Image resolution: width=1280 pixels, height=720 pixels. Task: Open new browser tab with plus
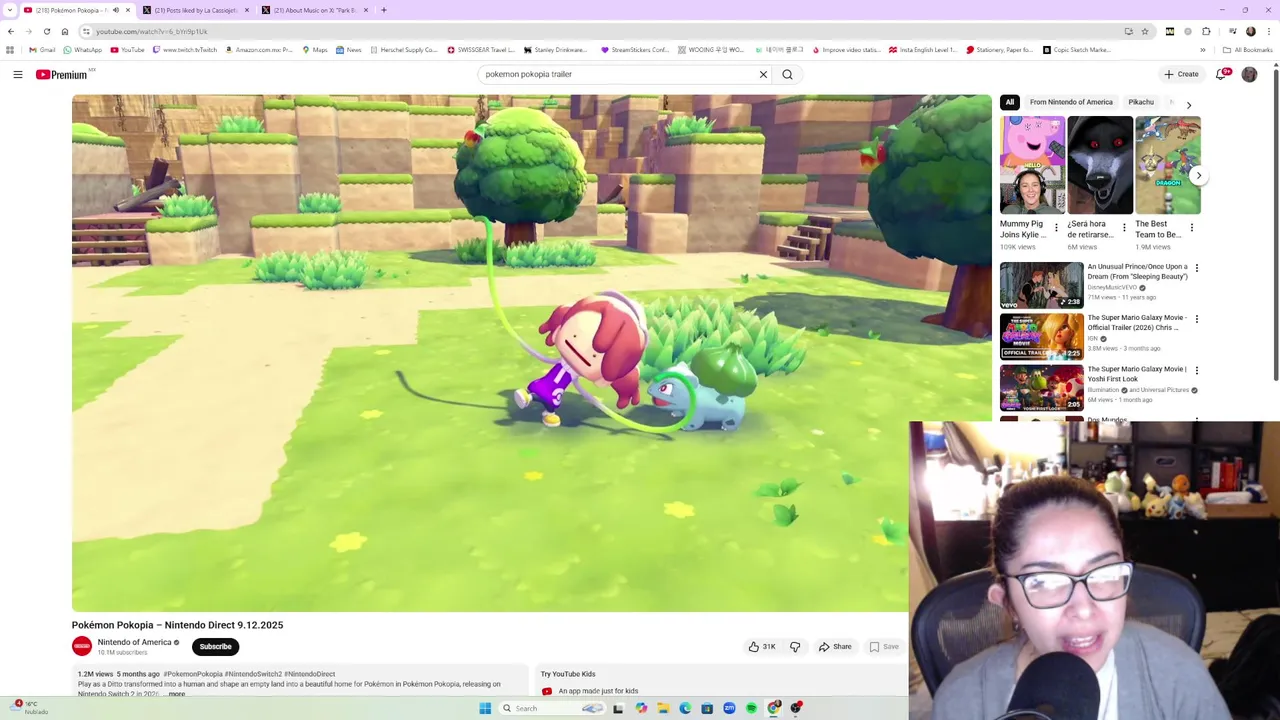[x=384, y=10]
